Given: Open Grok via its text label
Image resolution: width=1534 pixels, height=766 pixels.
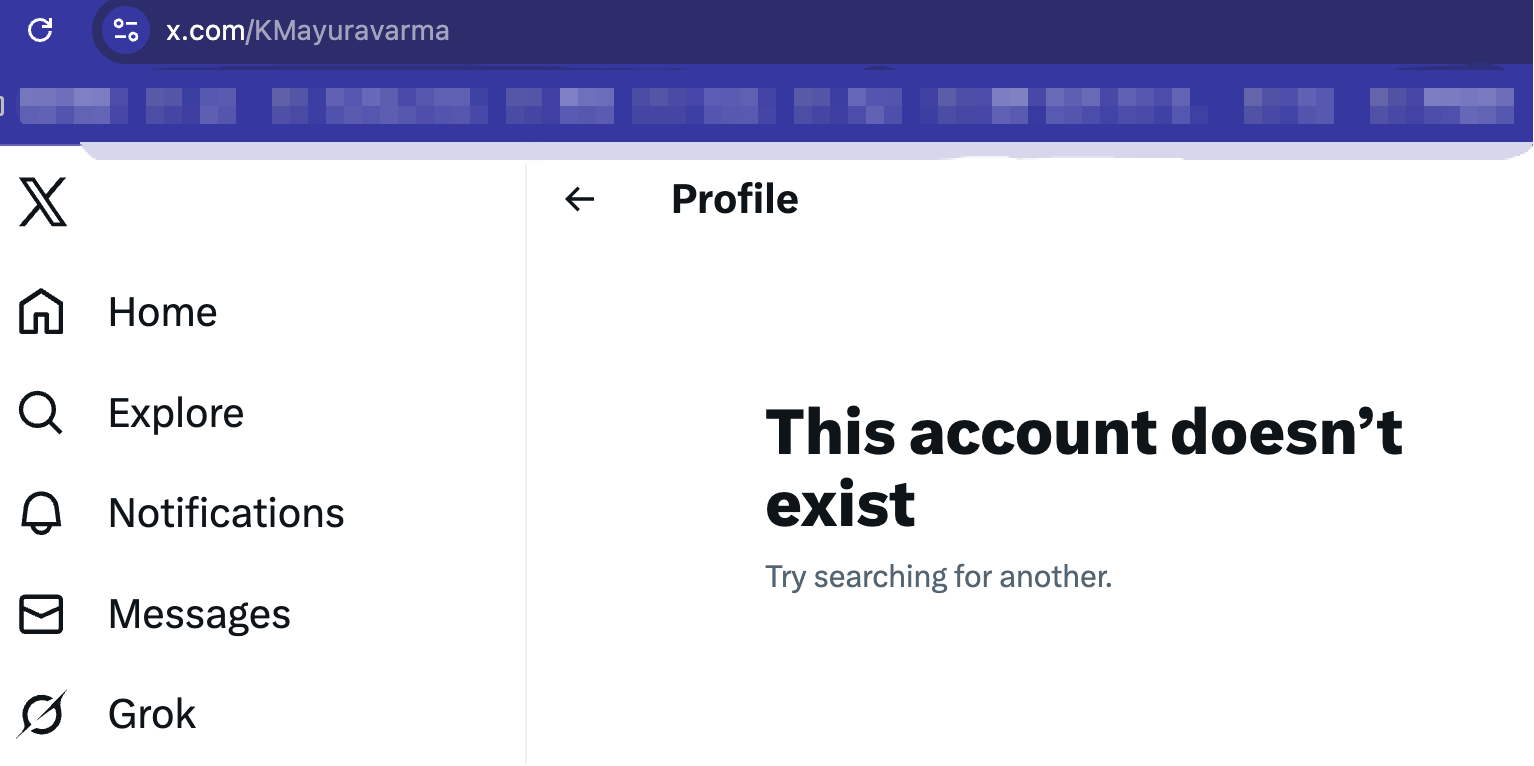Looking at the screenshot, I should click(x=152, y=714).
